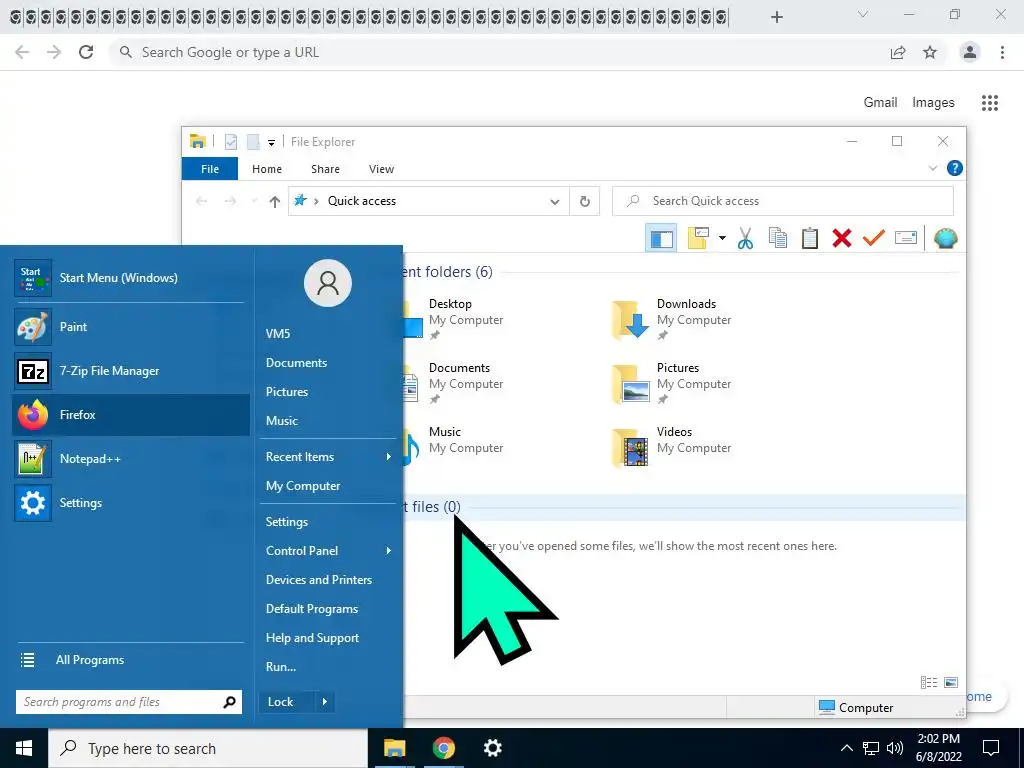
Task: Toggle the navigation pane toolbar button
Action: point(661,238)
